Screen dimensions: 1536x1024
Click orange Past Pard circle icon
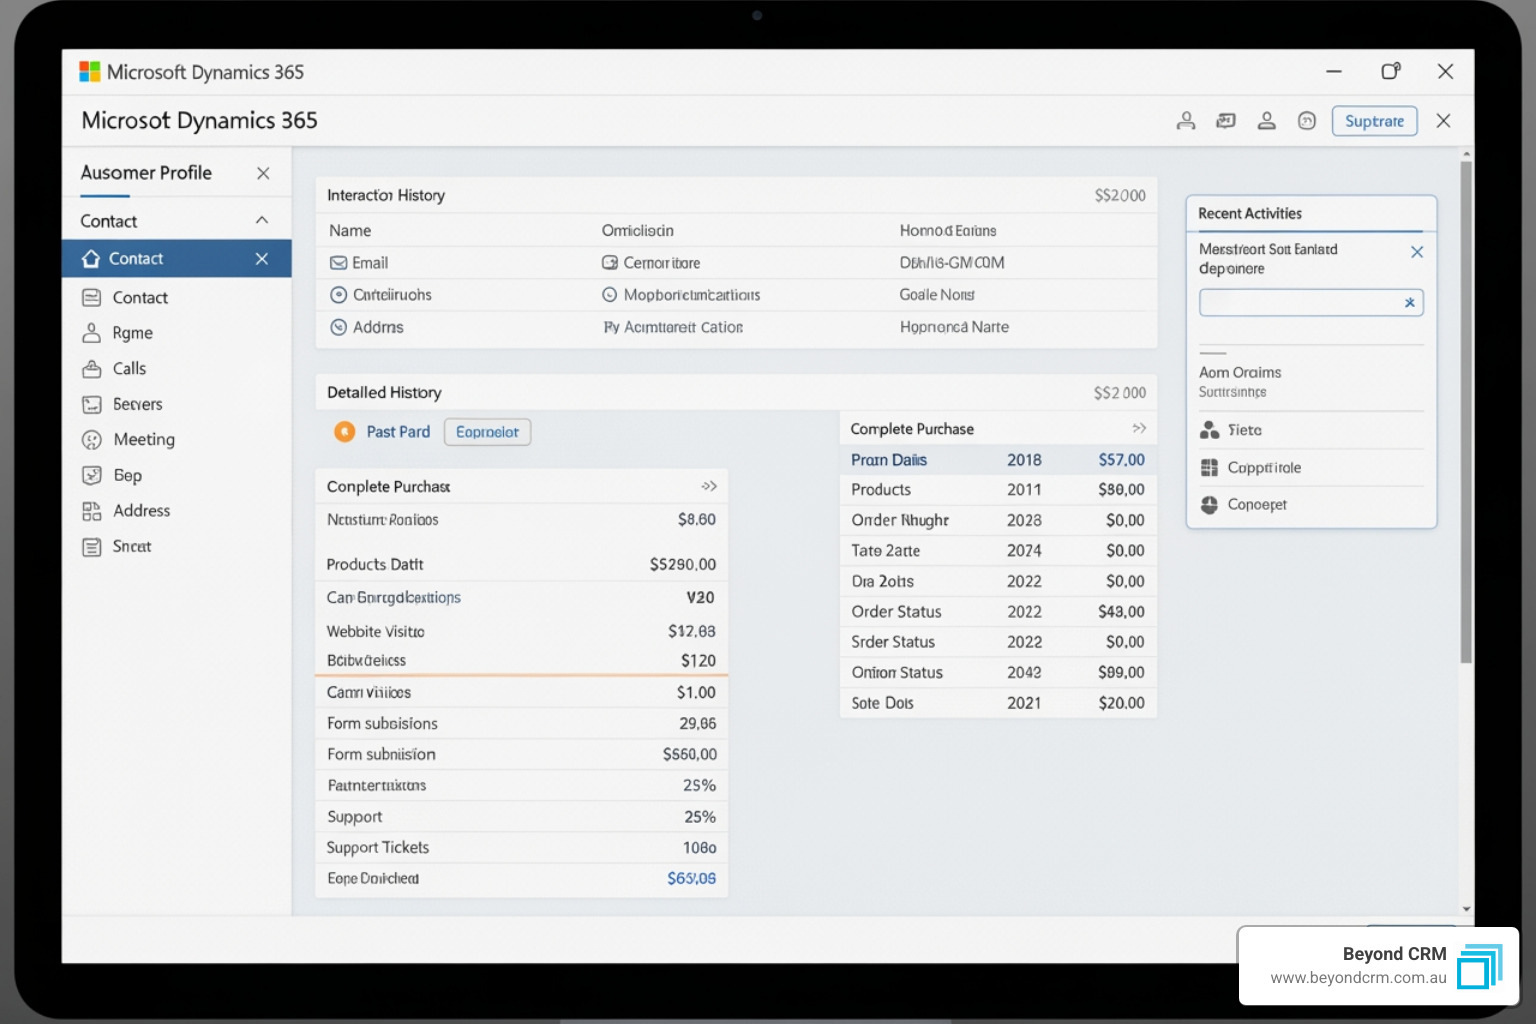point(345,432)
